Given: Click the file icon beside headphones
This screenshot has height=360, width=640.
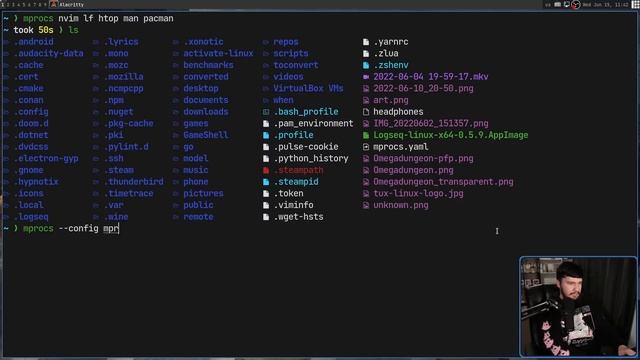Looking at the screenshot, I should click(x=366, y=112).
